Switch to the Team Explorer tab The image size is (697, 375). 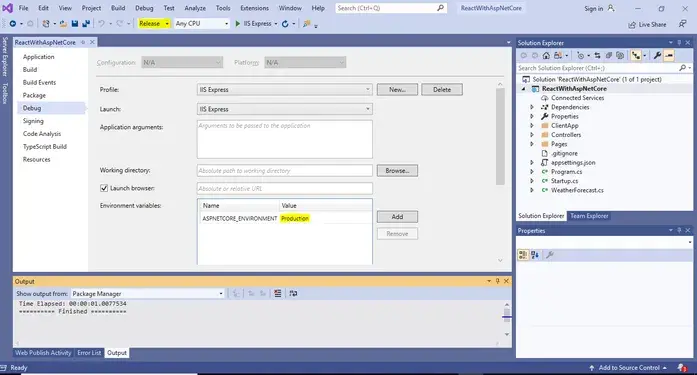tap(589, 216)
